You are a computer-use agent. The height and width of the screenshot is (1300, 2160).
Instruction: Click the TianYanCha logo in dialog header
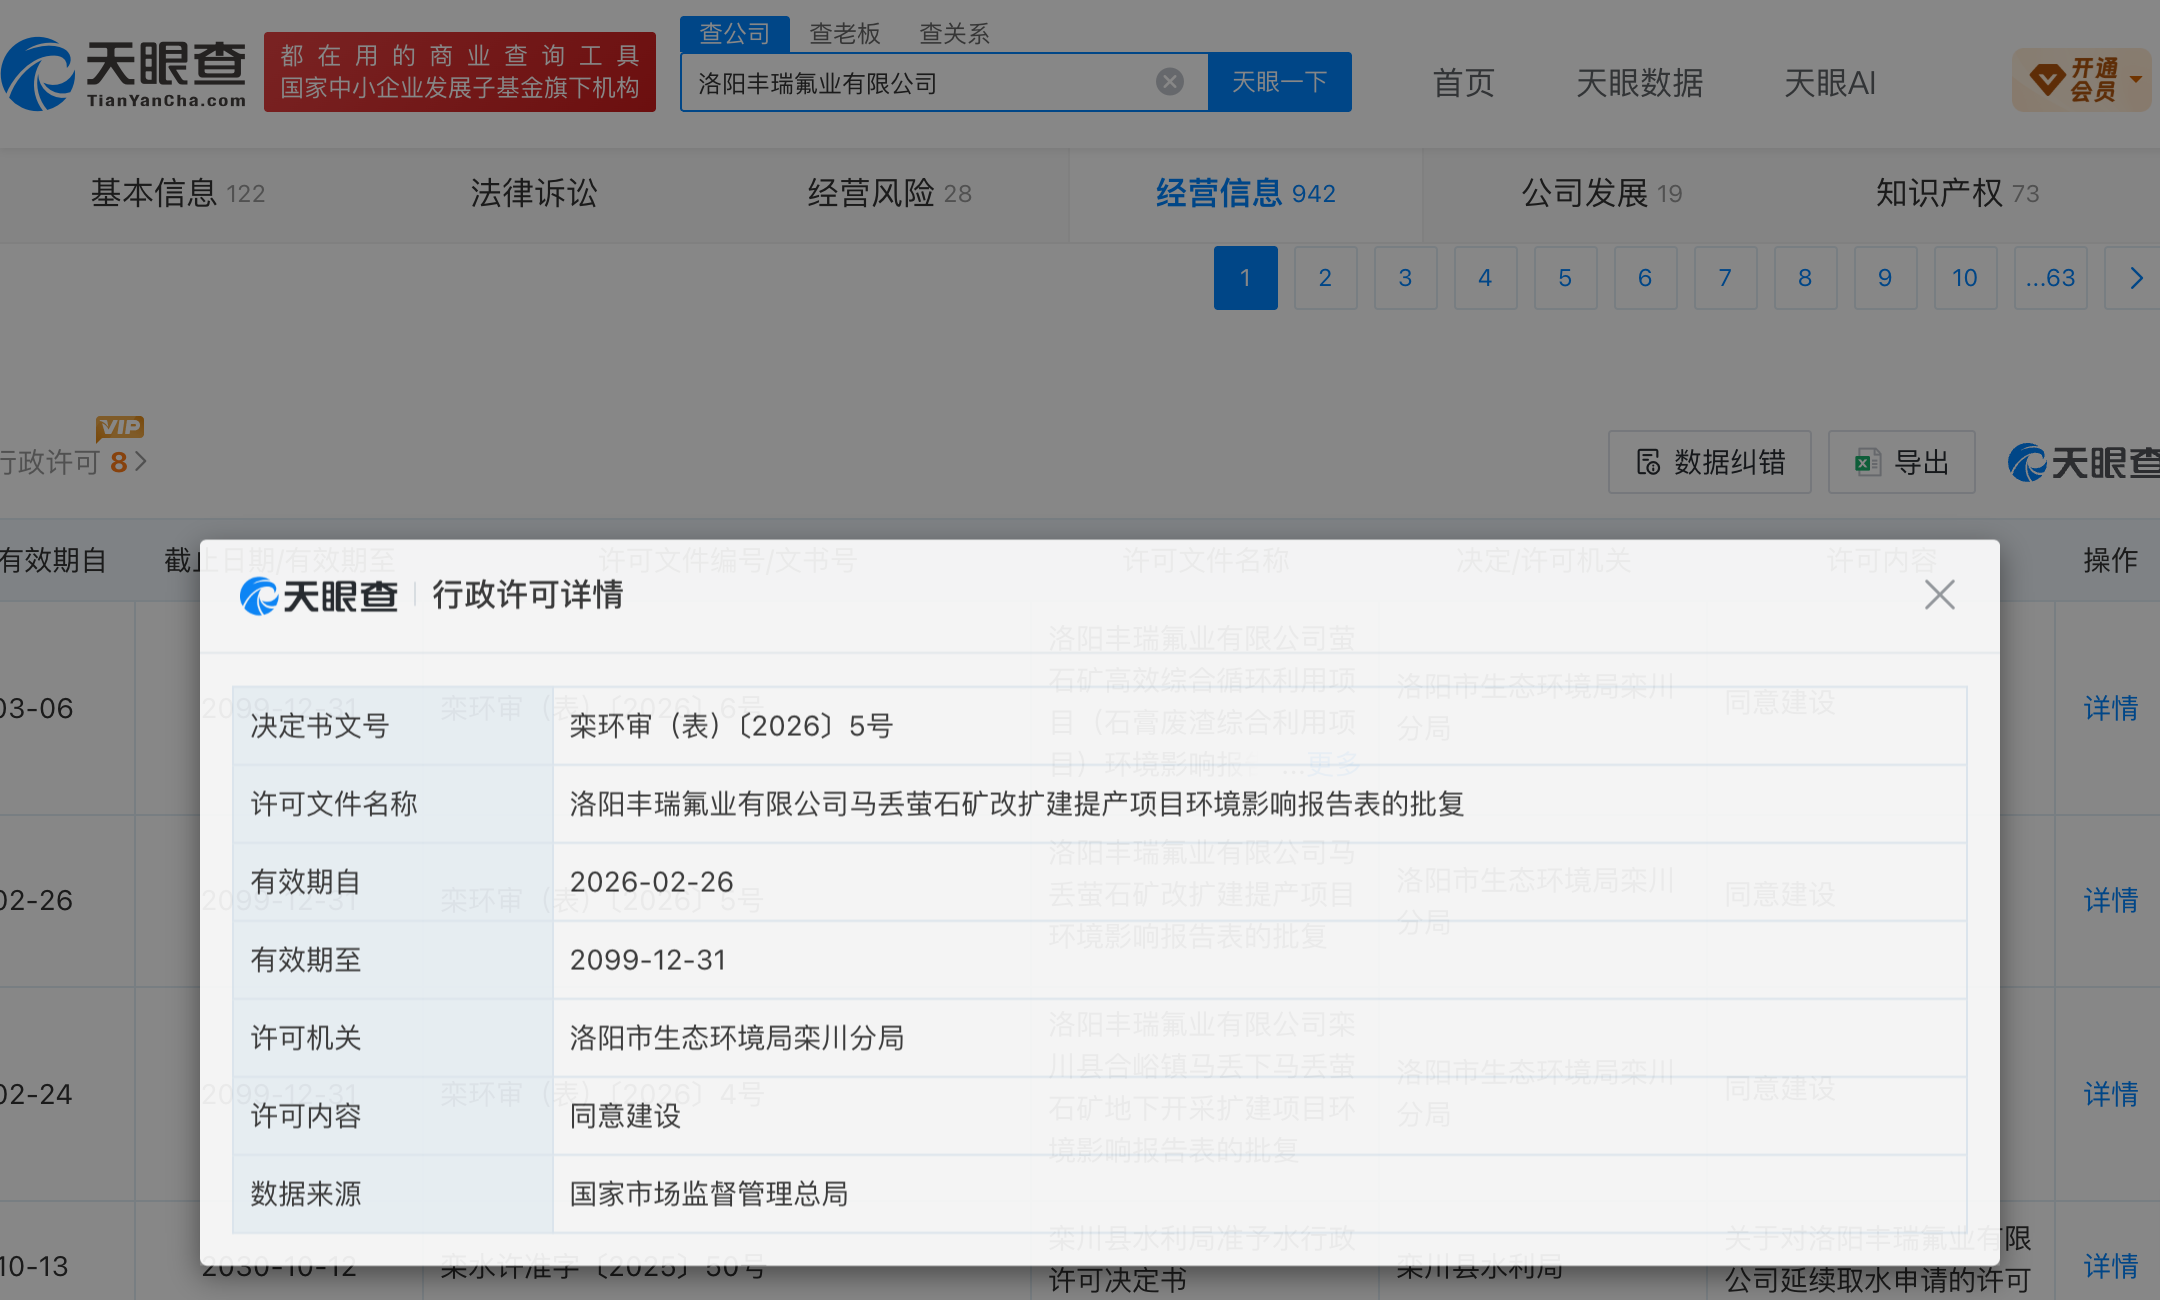coord(318,596)
